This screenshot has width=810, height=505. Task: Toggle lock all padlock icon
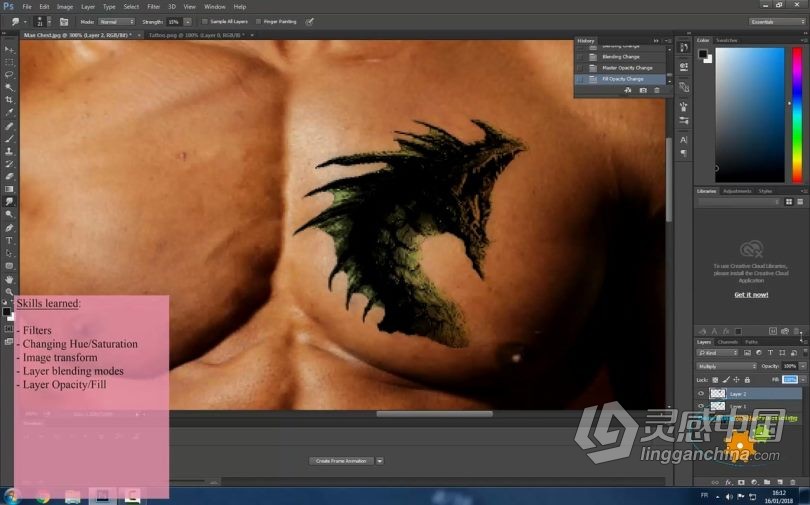tap(747, 380)
